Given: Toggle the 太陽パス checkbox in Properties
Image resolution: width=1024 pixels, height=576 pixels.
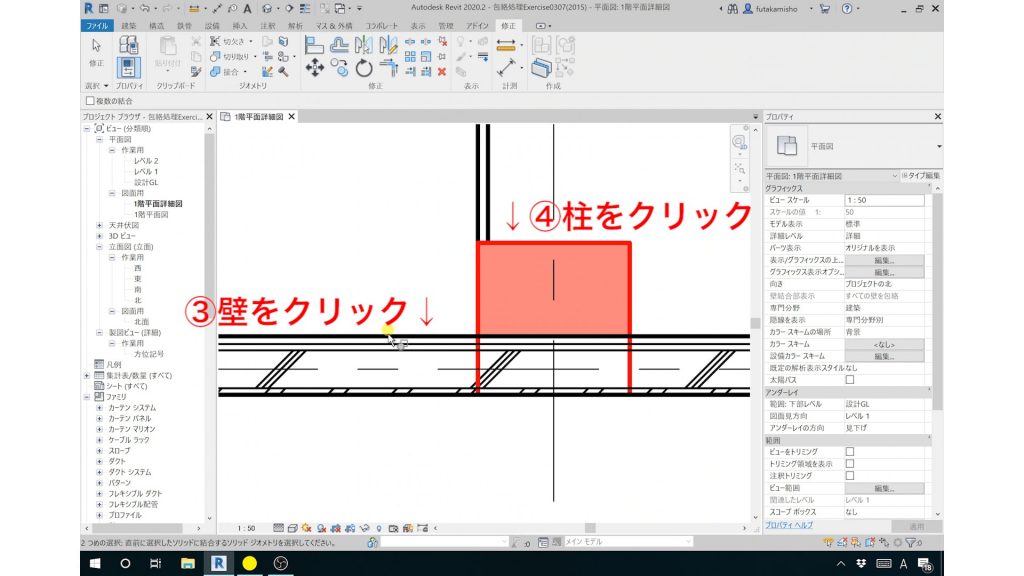Looking at the screenshot, I should [x=851, y=380].
